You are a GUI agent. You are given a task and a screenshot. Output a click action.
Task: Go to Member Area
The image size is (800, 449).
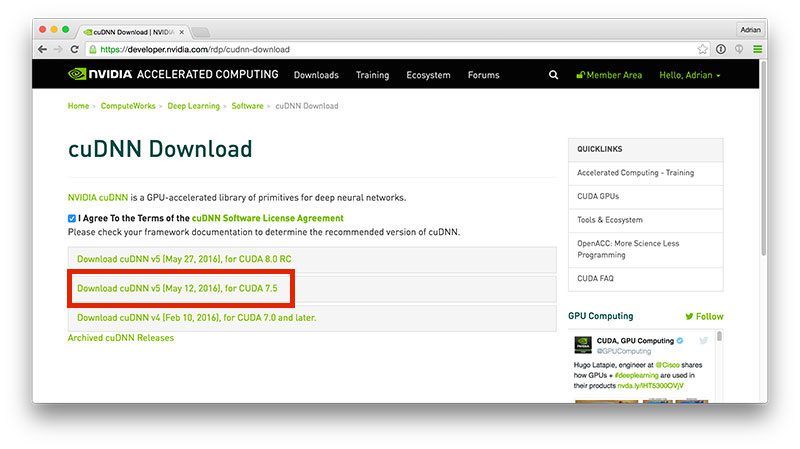pyautogui.click(x=609, y=75)
